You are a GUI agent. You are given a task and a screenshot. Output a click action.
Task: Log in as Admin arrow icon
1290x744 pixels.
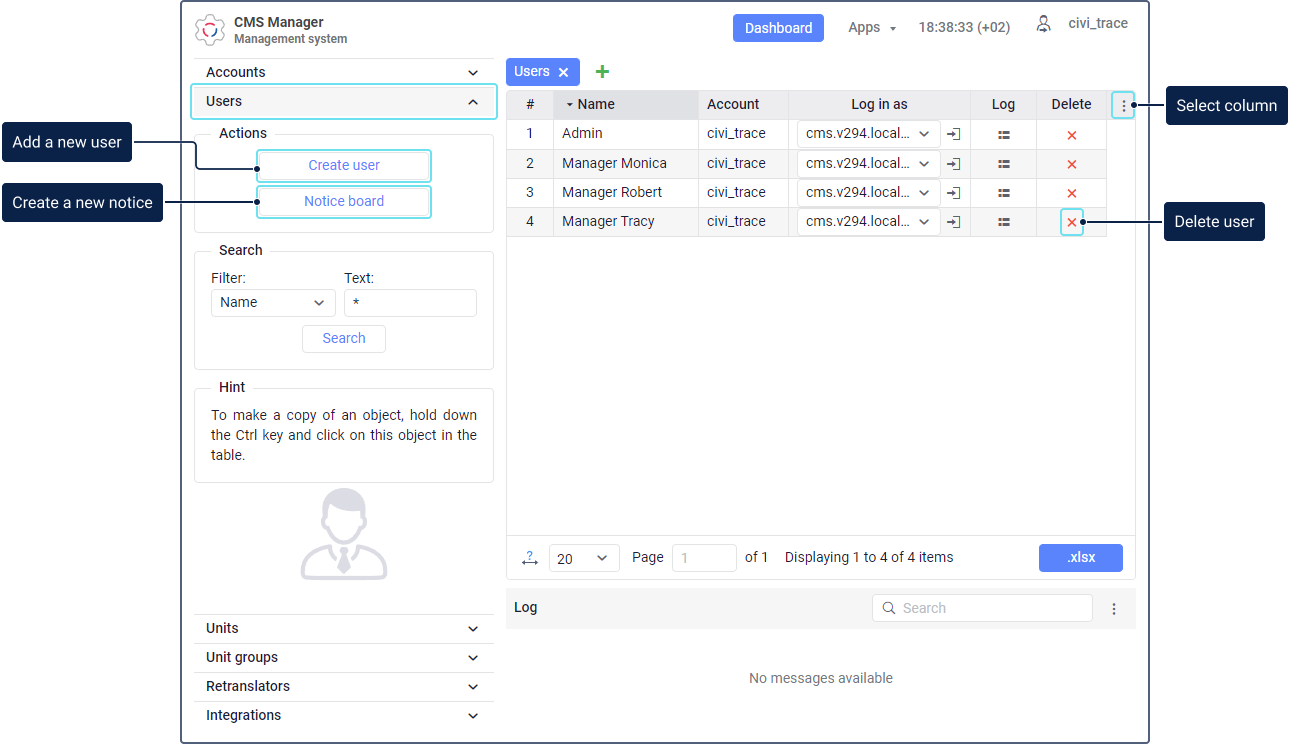point(954,134)
